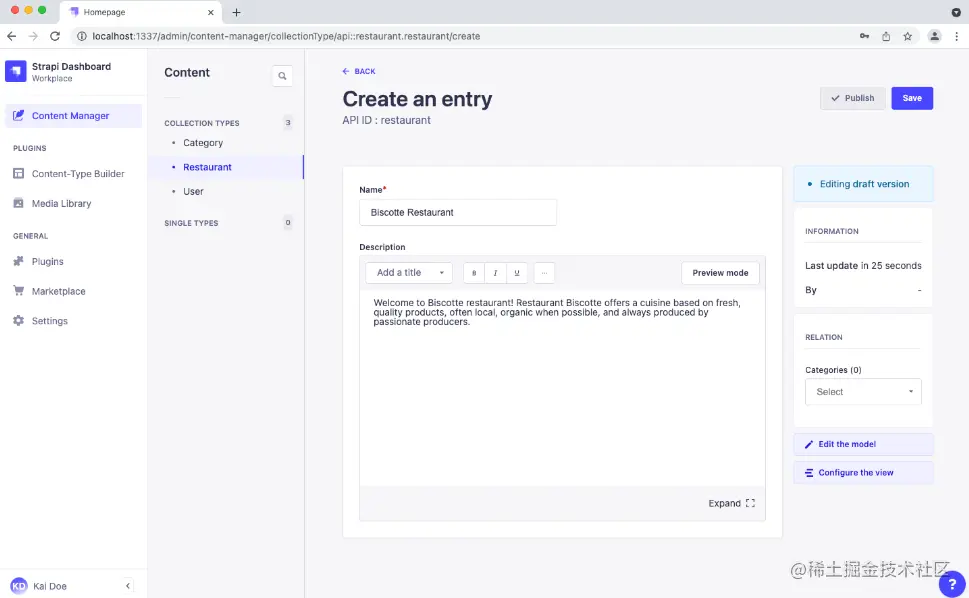Toggle bold formatting in editor

[474, 273]
